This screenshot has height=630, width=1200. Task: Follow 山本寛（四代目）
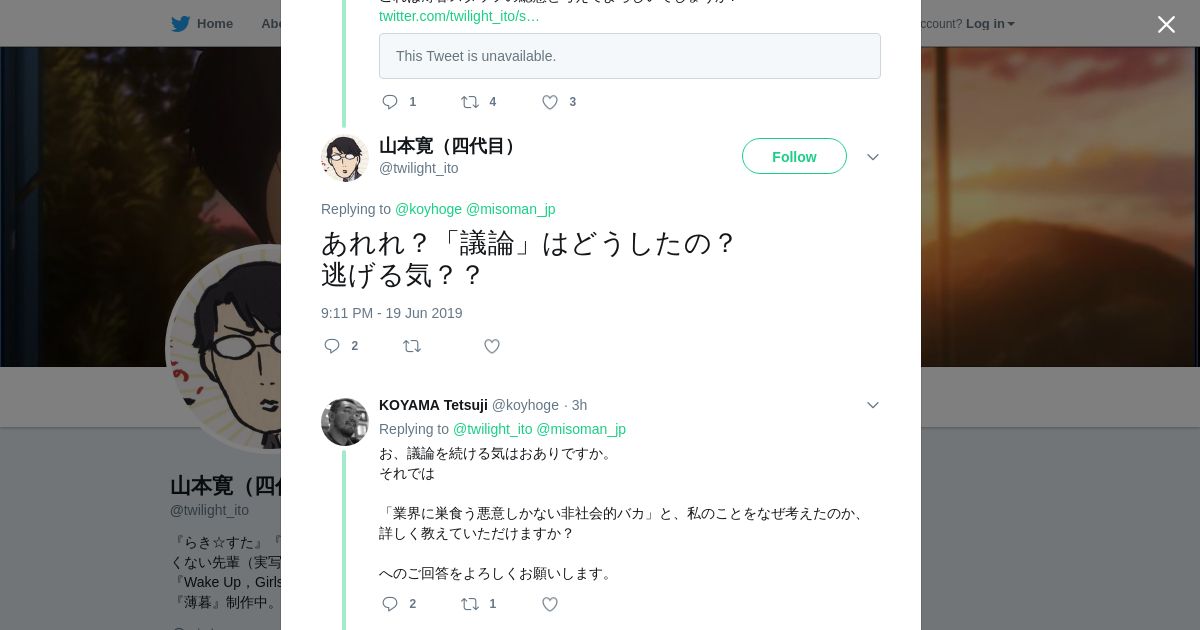tap(794, 157)
